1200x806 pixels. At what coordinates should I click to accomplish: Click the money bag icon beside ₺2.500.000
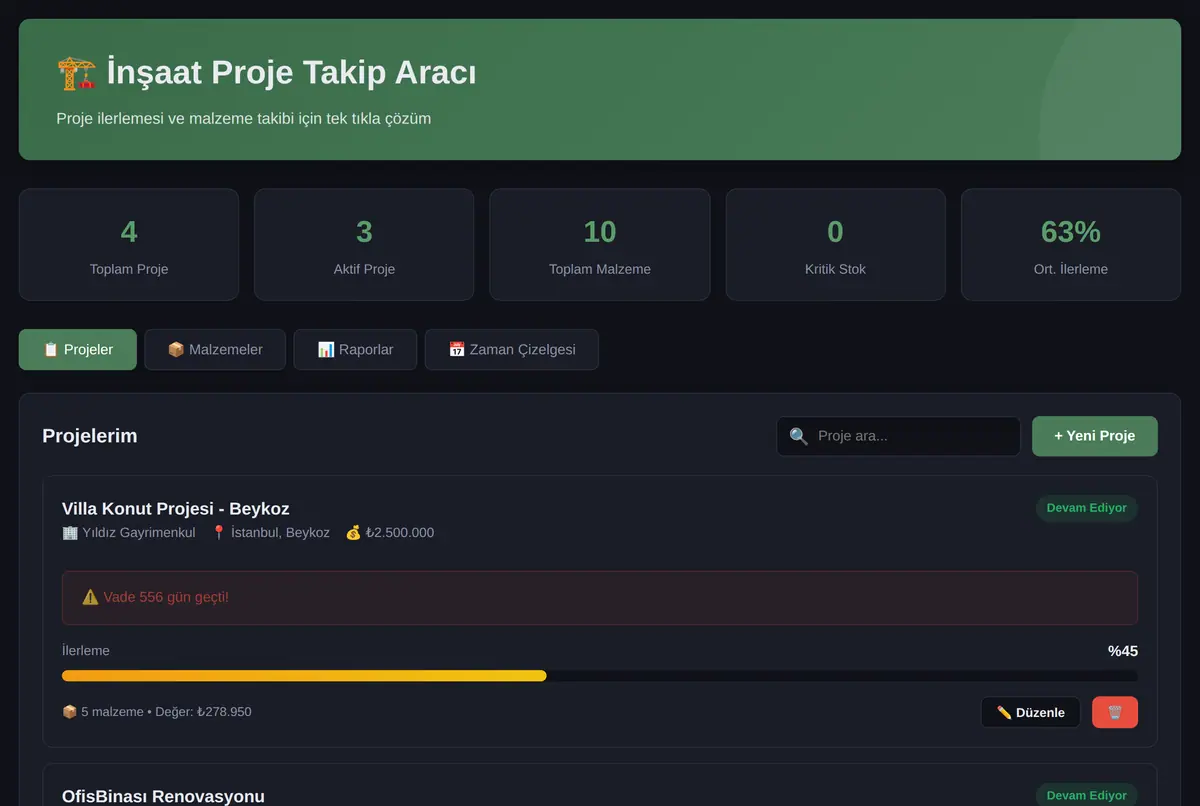(x=353, y=533)
